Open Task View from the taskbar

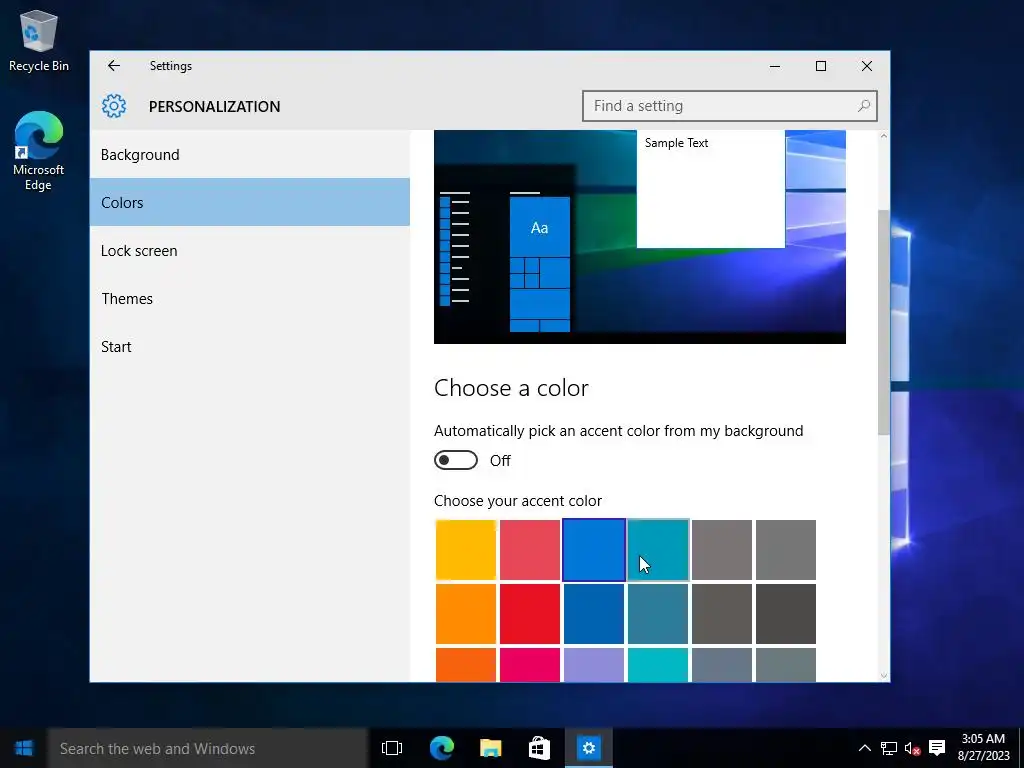coord(392,748)
